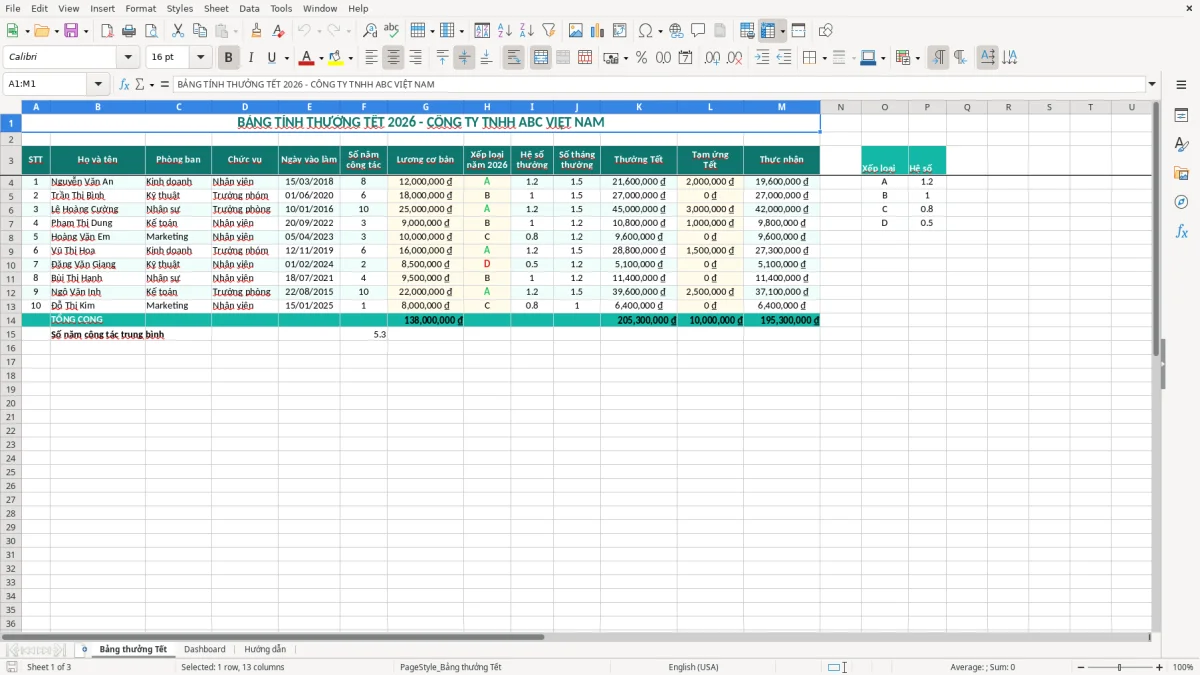The image size is (1200, 675).
Task: Open the Data menu
Action: tap(249, 8)
